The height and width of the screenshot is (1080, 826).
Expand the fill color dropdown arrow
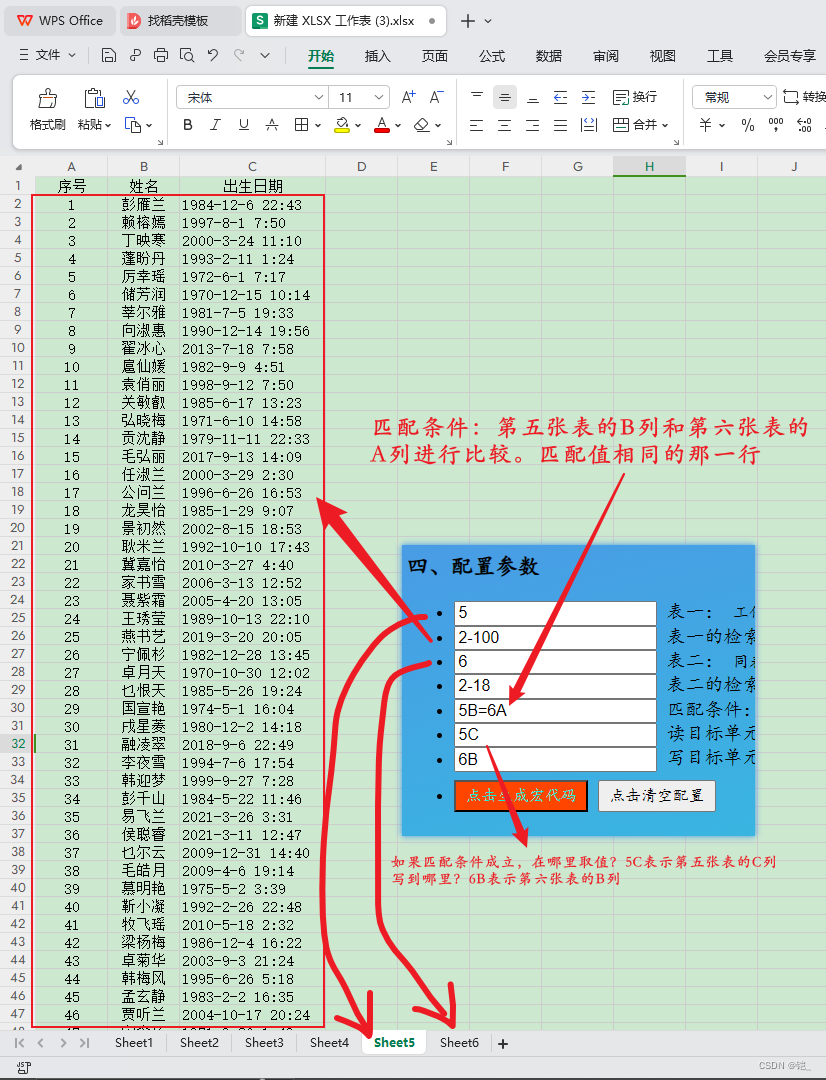point(358,126)
